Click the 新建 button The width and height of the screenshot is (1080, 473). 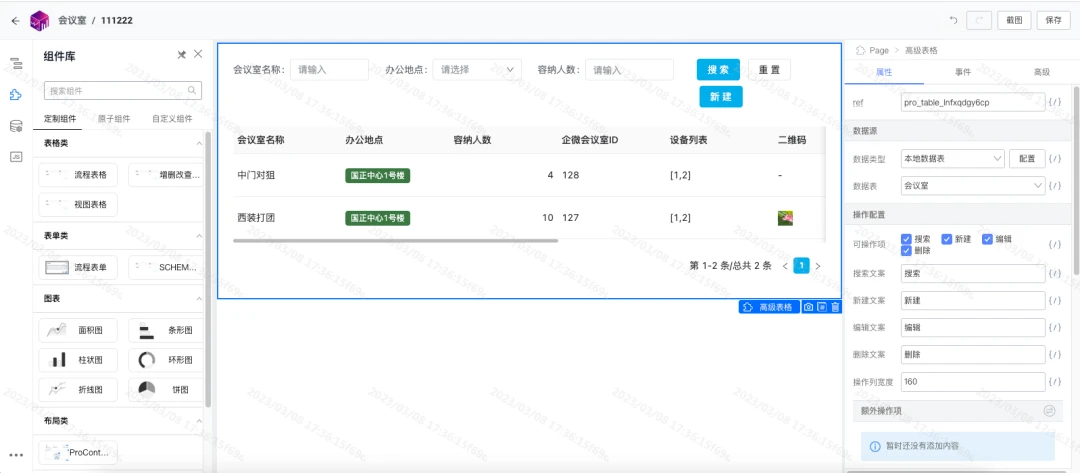coord(720,97)
